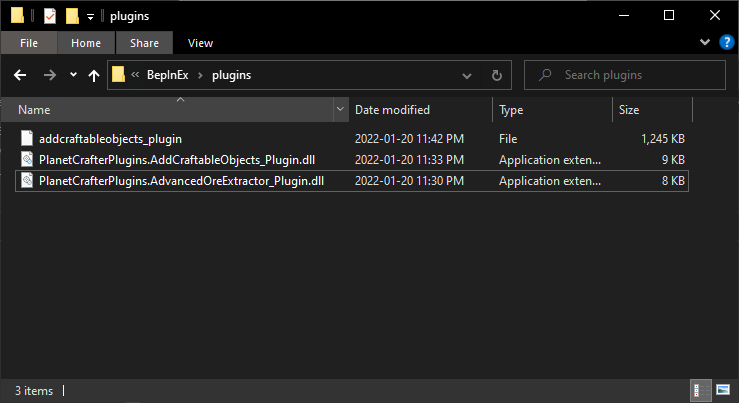
Task: Open the quick access toolbar customize dropdown
Action: coord(90,17)
